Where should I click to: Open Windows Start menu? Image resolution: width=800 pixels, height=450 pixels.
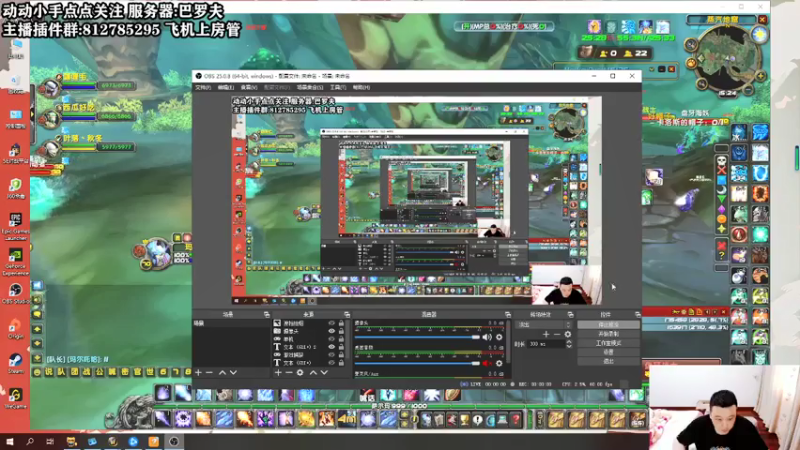click(x=10, y=442)
